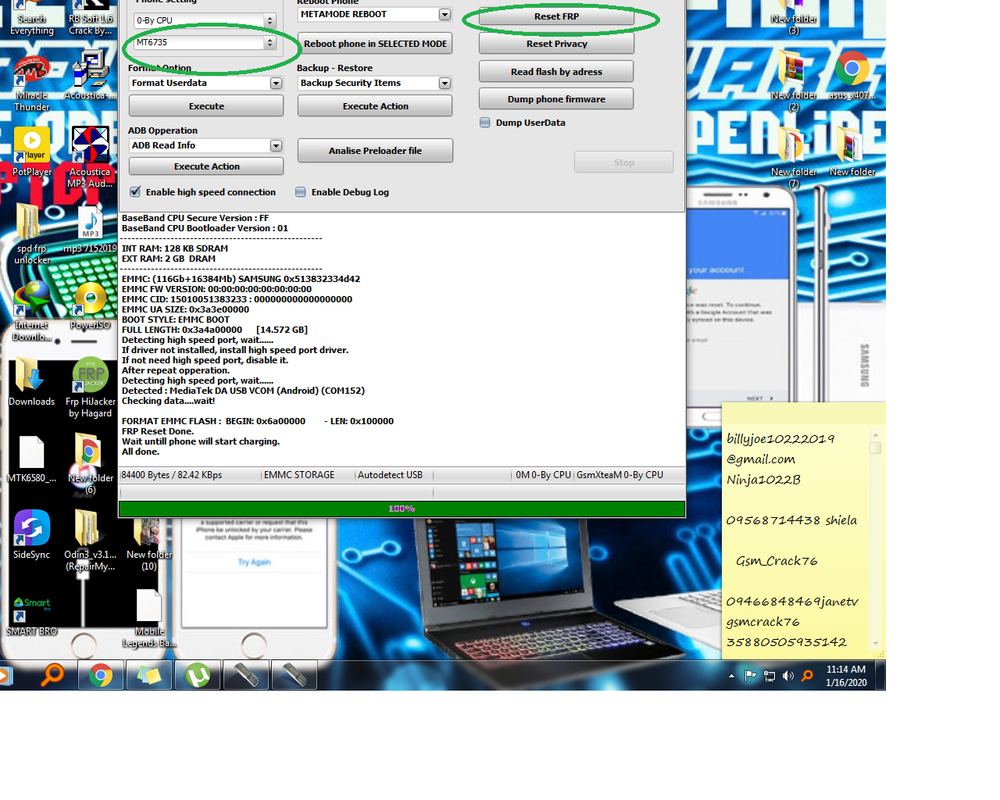The height and width of the screenshot is (800, 1000).
Task: Launch Frp HiJacker by Hagard
Action: [x=90, y=387]
